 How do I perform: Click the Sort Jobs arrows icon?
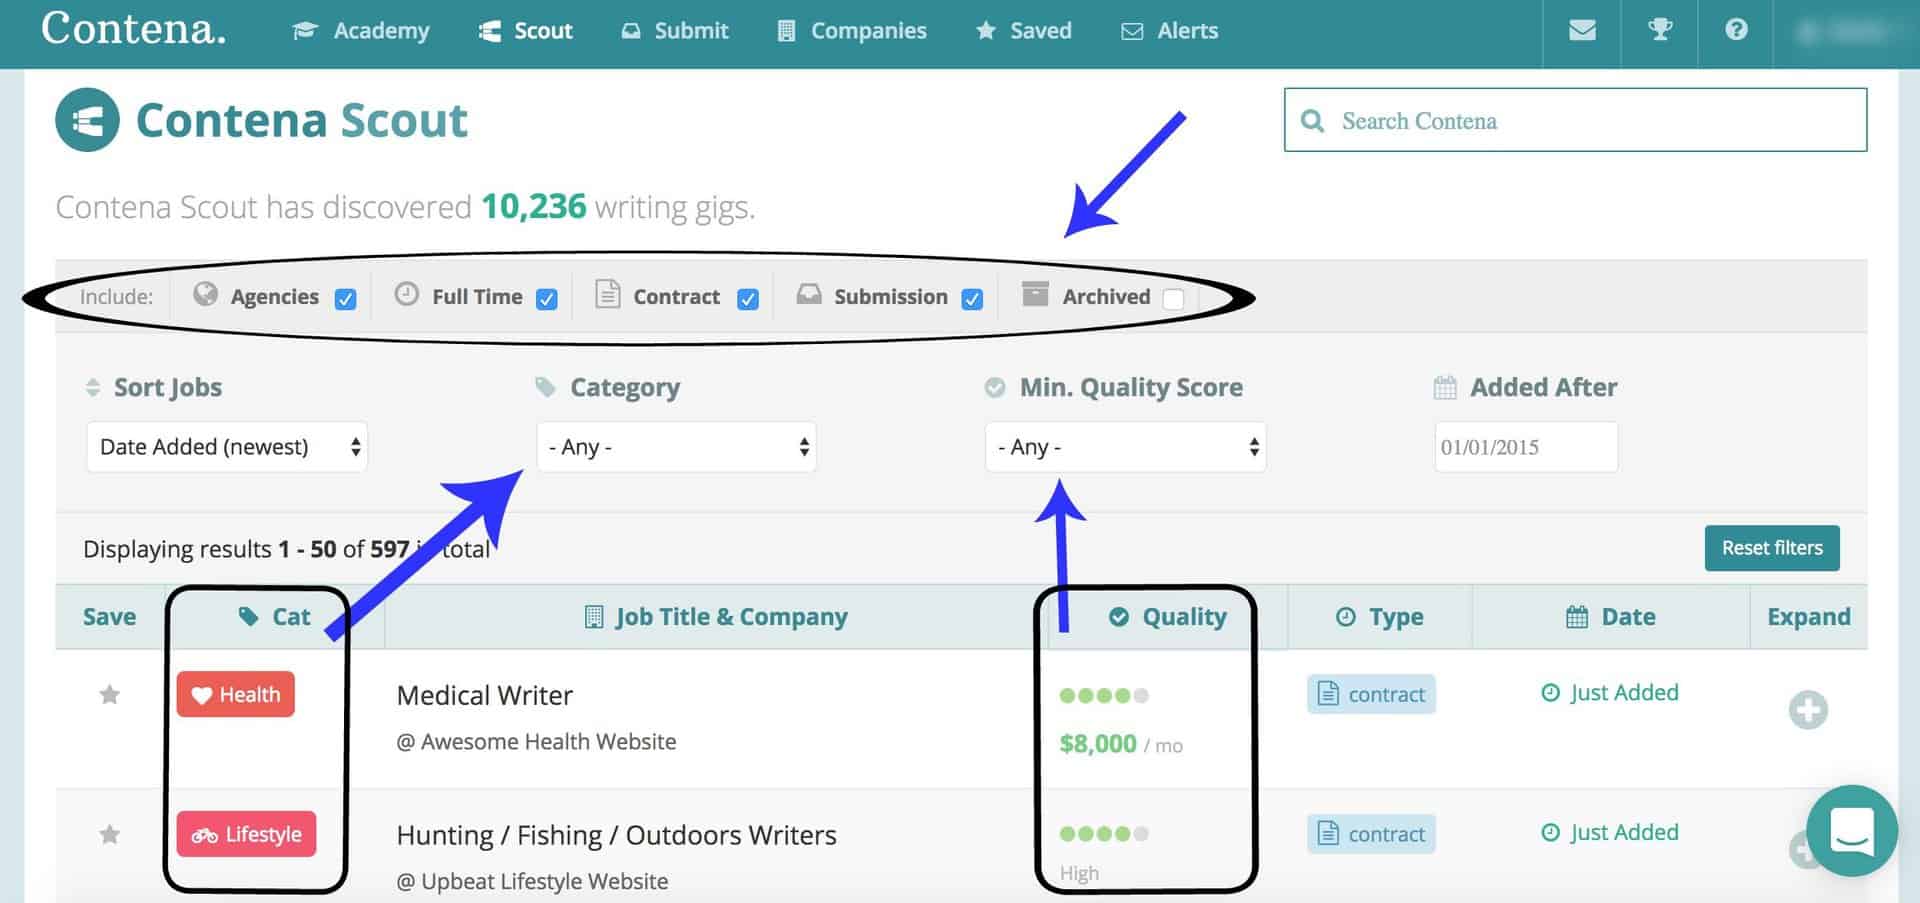click(x=93, y=387)
